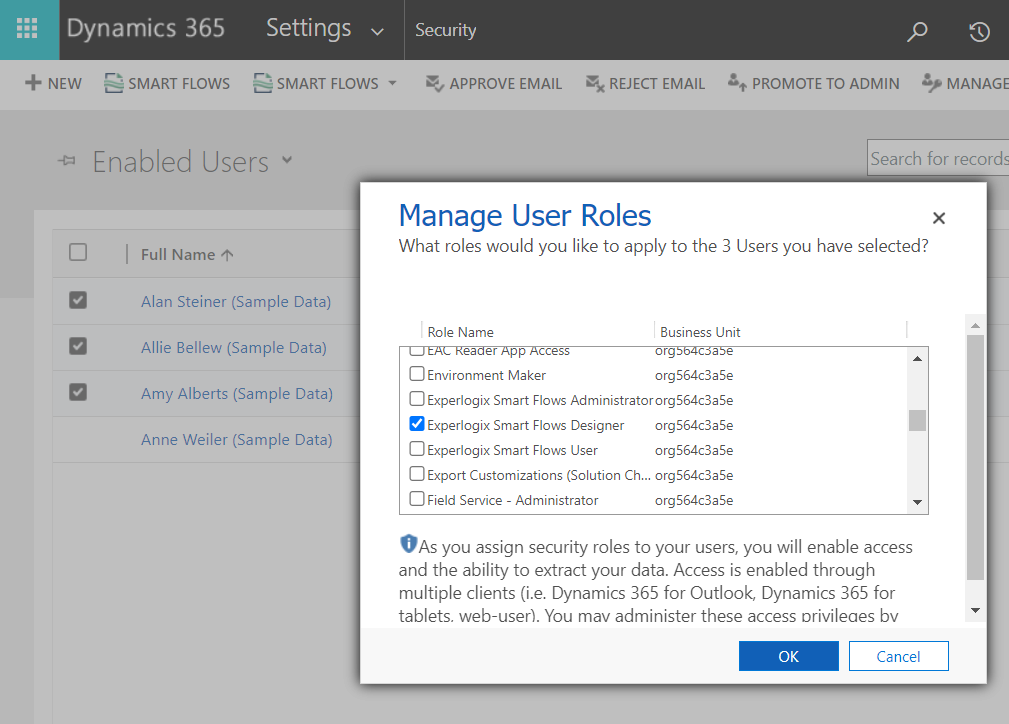Open the search magnifier icon
Viewport: 1009px width, 724px height.
click(917, 30)
